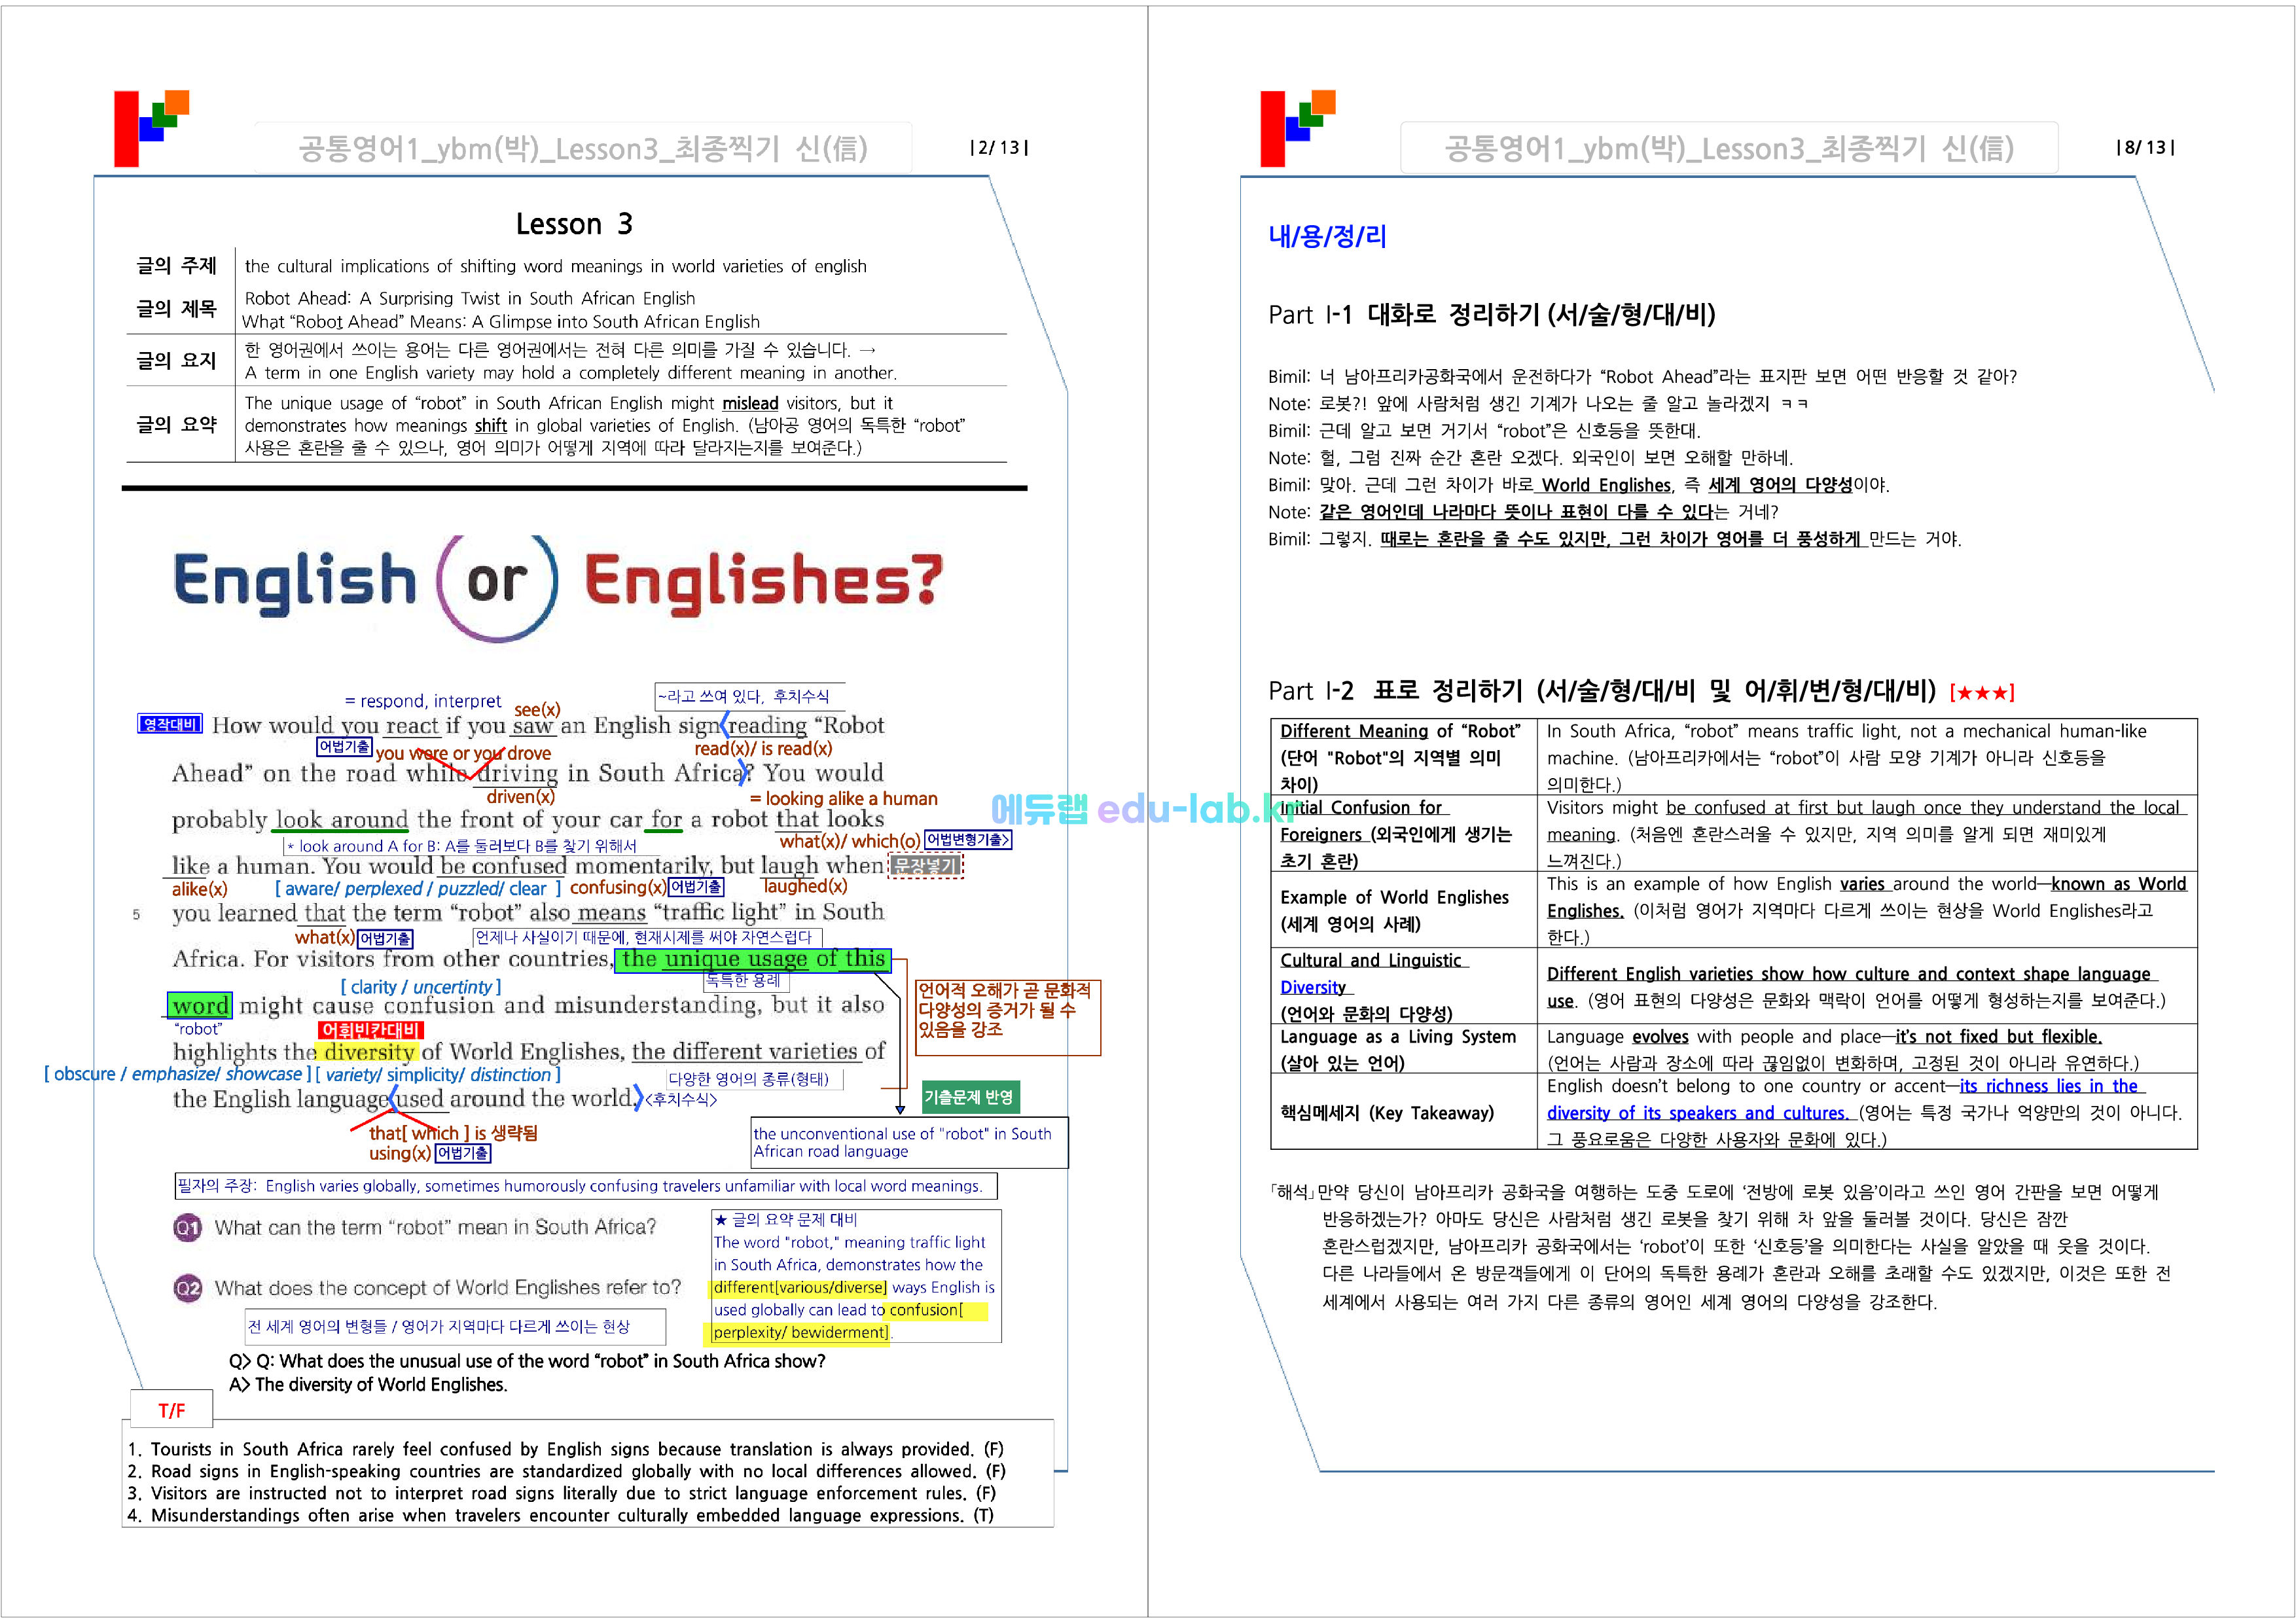Click the '2/13' page number indicator

998,148
